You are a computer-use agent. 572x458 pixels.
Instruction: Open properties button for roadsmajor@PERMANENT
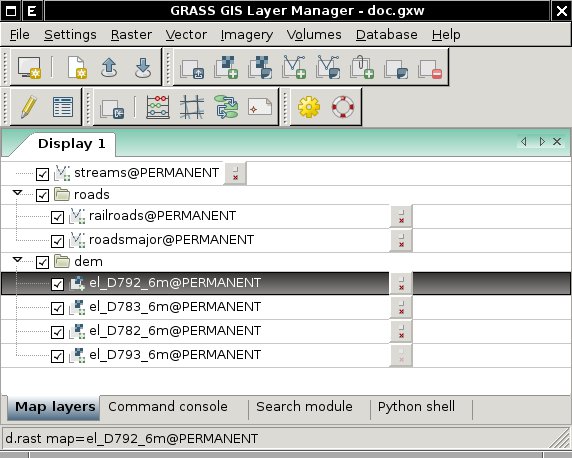401,240
